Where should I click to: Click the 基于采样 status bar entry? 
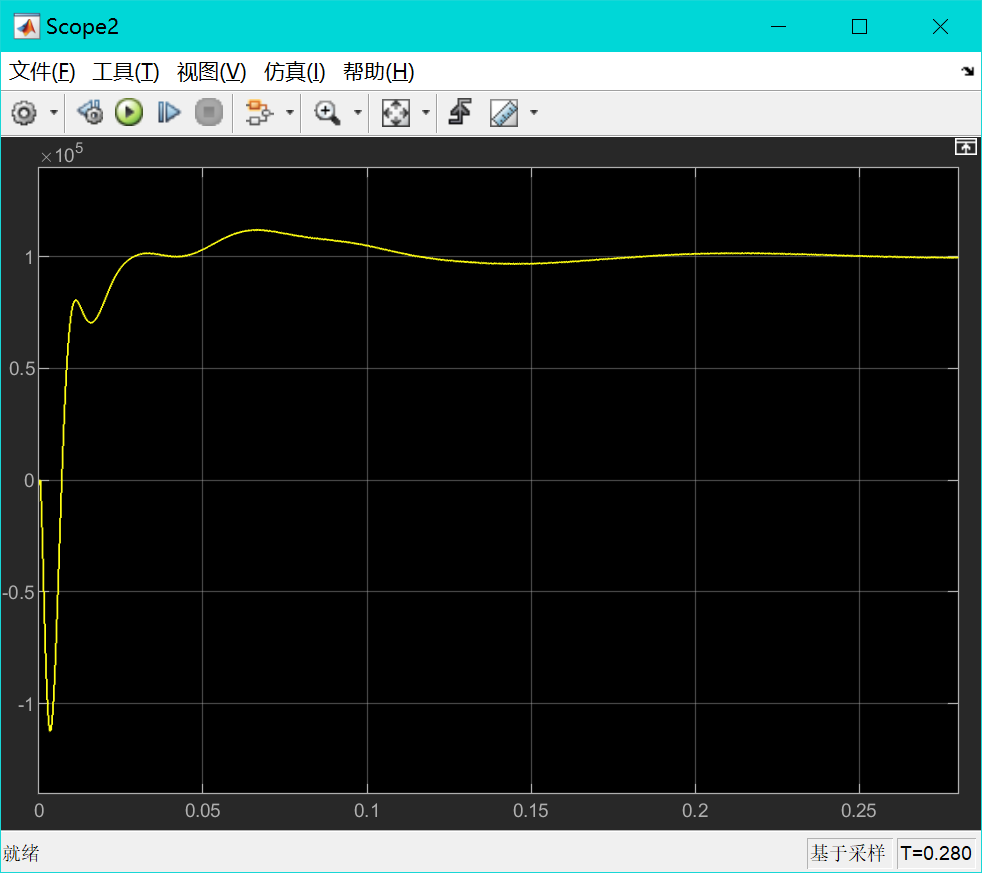pos(847,853)
